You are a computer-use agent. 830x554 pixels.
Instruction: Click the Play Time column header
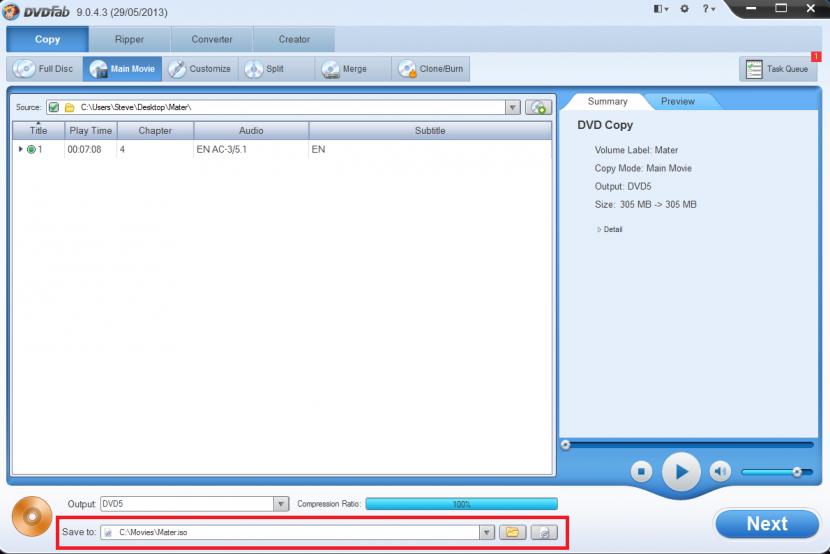point(91,130)
